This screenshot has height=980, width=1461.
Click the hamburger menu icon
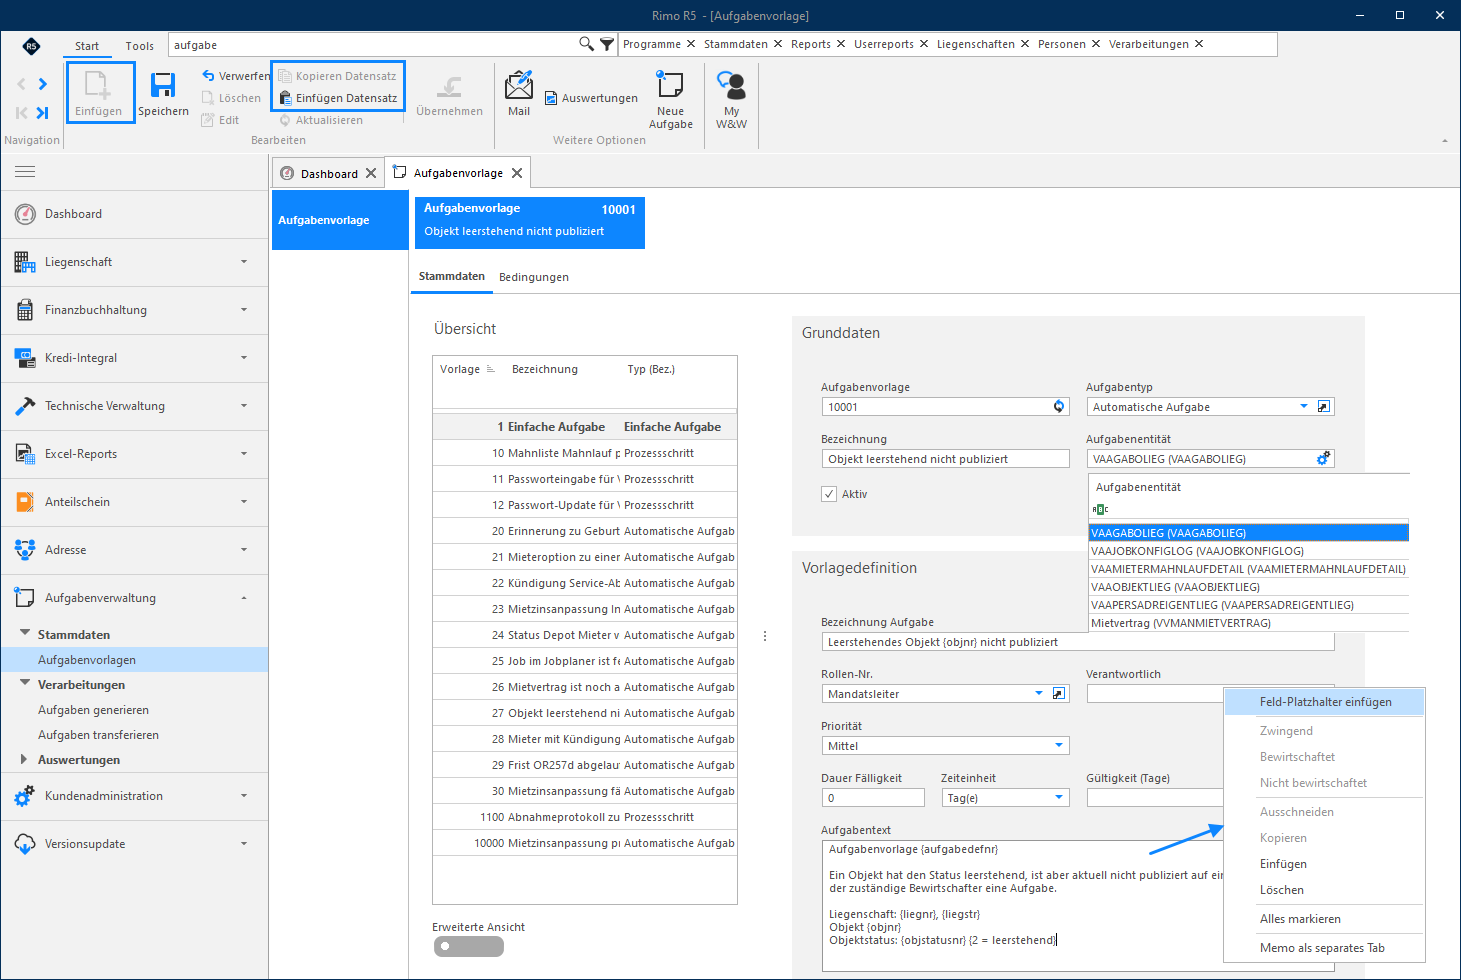click(25, 172)
